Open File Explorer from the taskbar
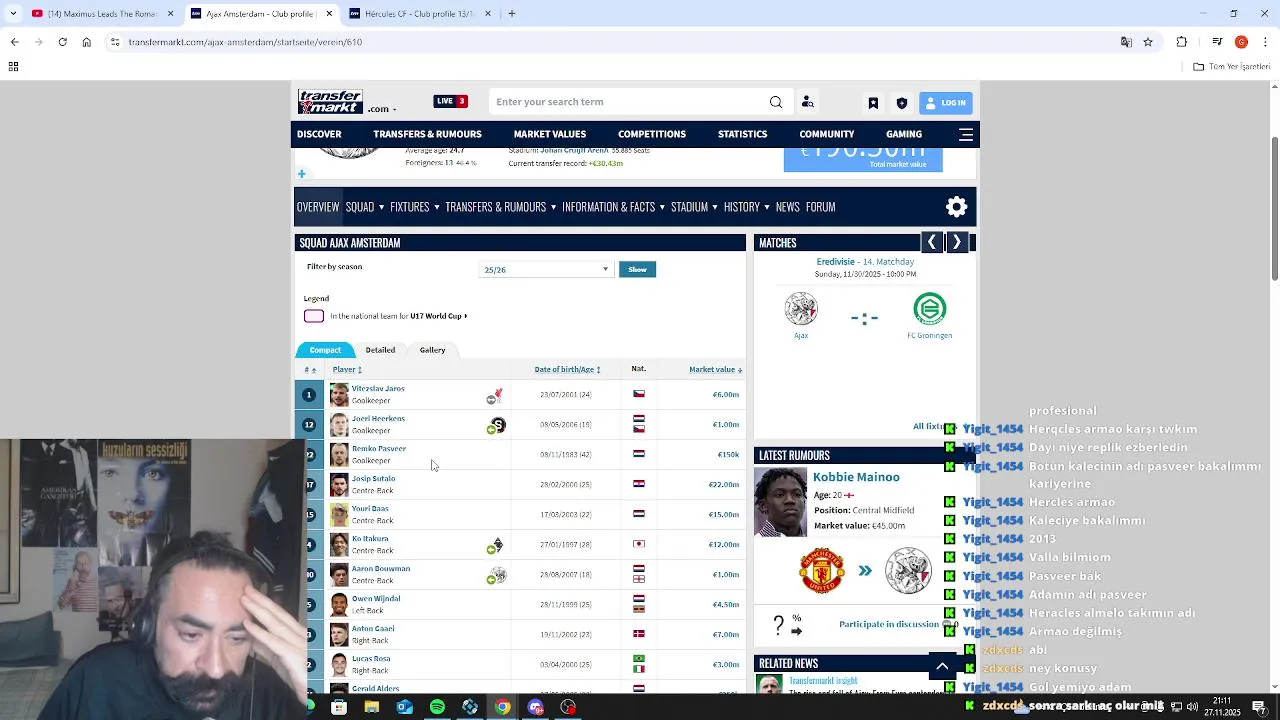 [372, 707]
